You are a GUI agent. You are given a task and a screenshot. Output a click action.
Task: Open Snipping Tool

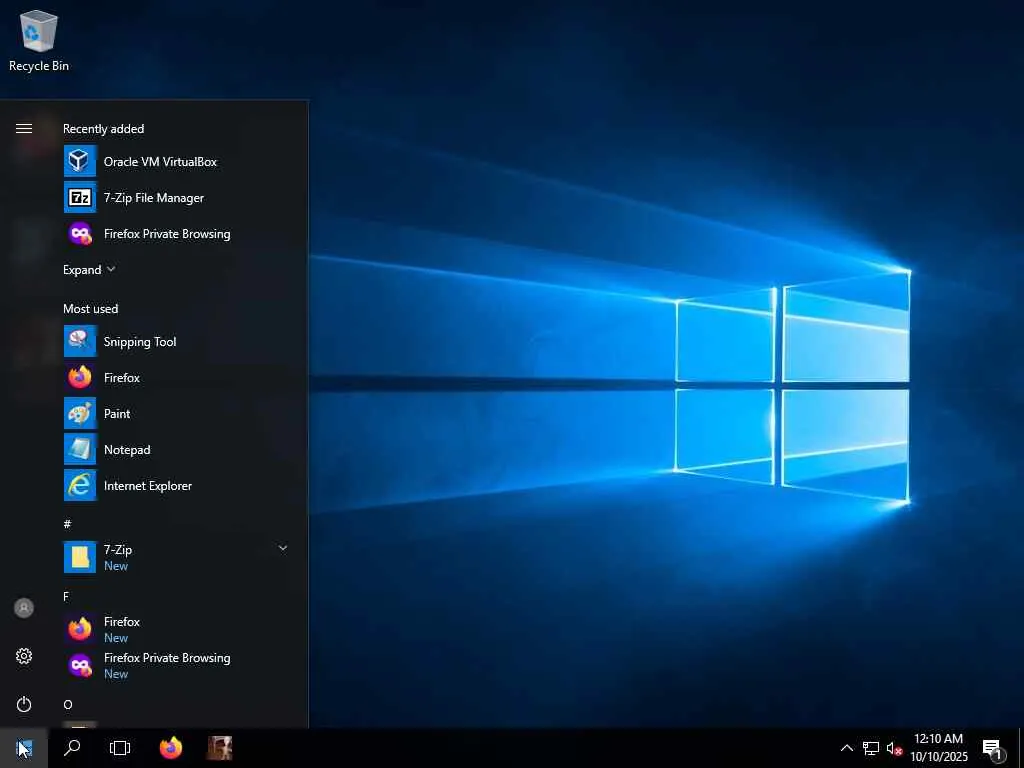(x=178, y=342)
